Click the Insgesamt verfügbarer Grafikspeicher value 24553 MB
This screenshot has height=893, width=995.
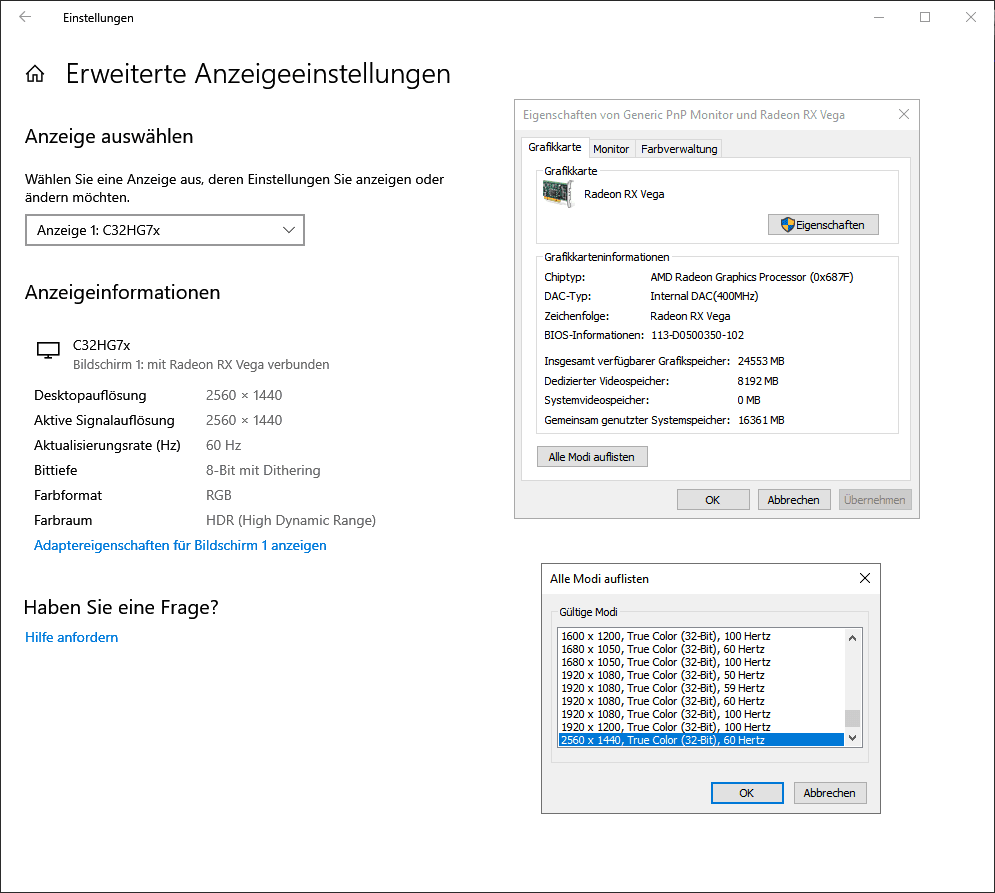[x=761, y=361]
